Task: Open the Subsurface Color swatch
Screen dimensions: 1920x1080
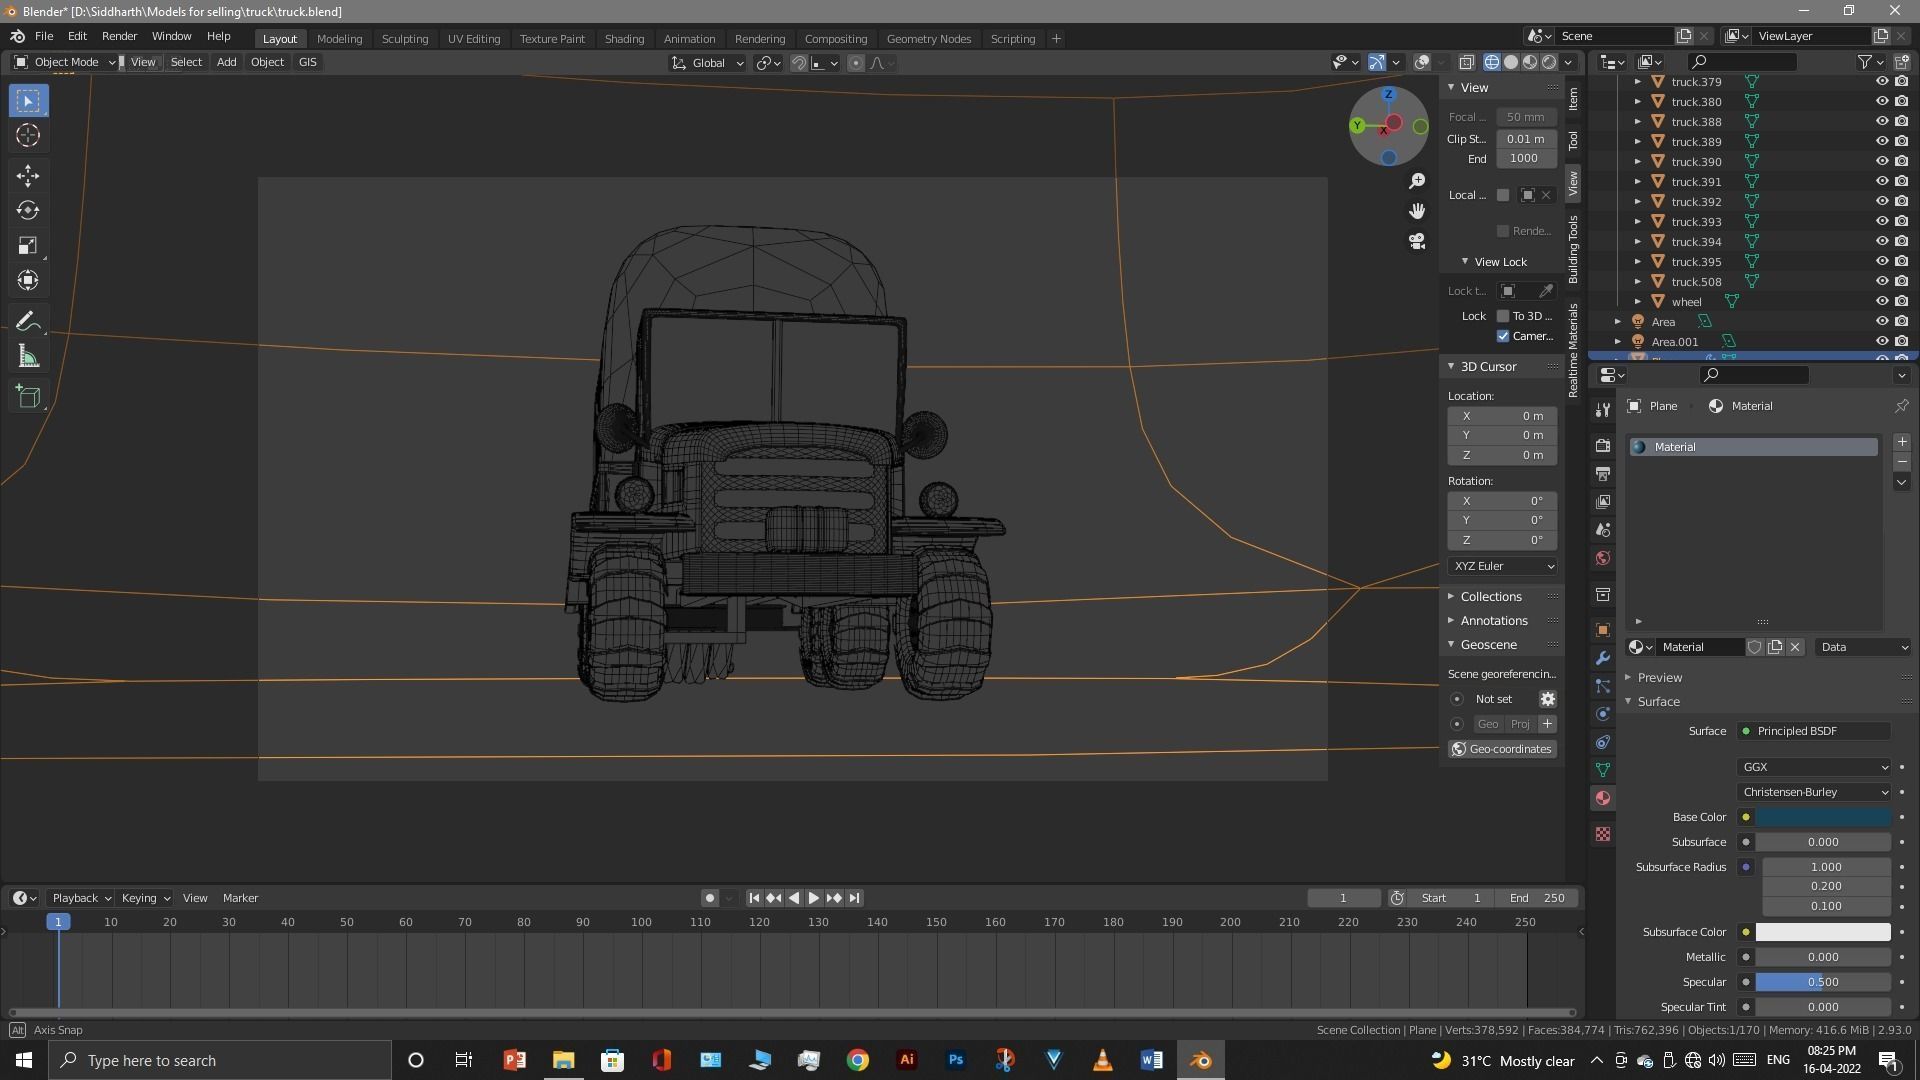Action: pyautogui.click(x=1823, y=932)
